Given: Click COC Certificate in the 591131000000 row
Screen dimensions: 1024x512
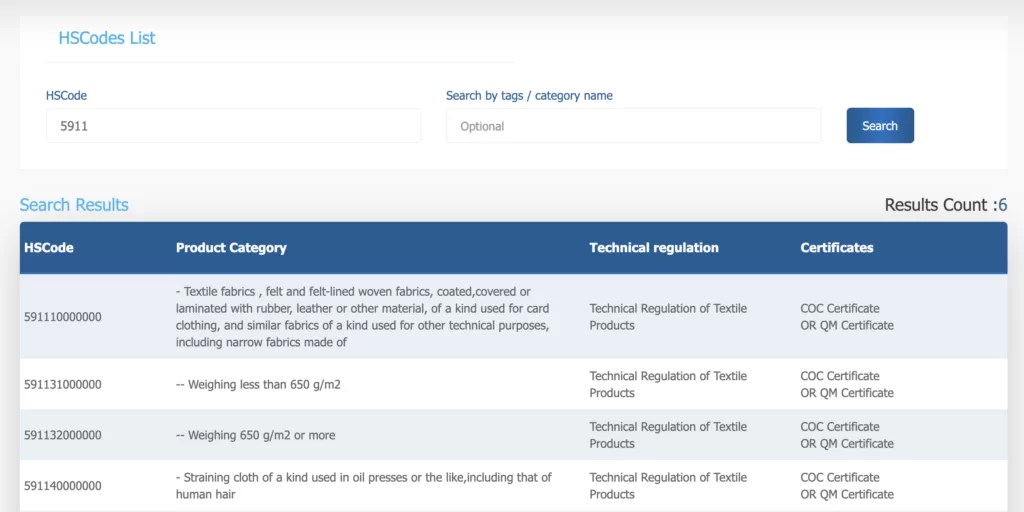Looking at the screenshot, I should pos(840,376).
